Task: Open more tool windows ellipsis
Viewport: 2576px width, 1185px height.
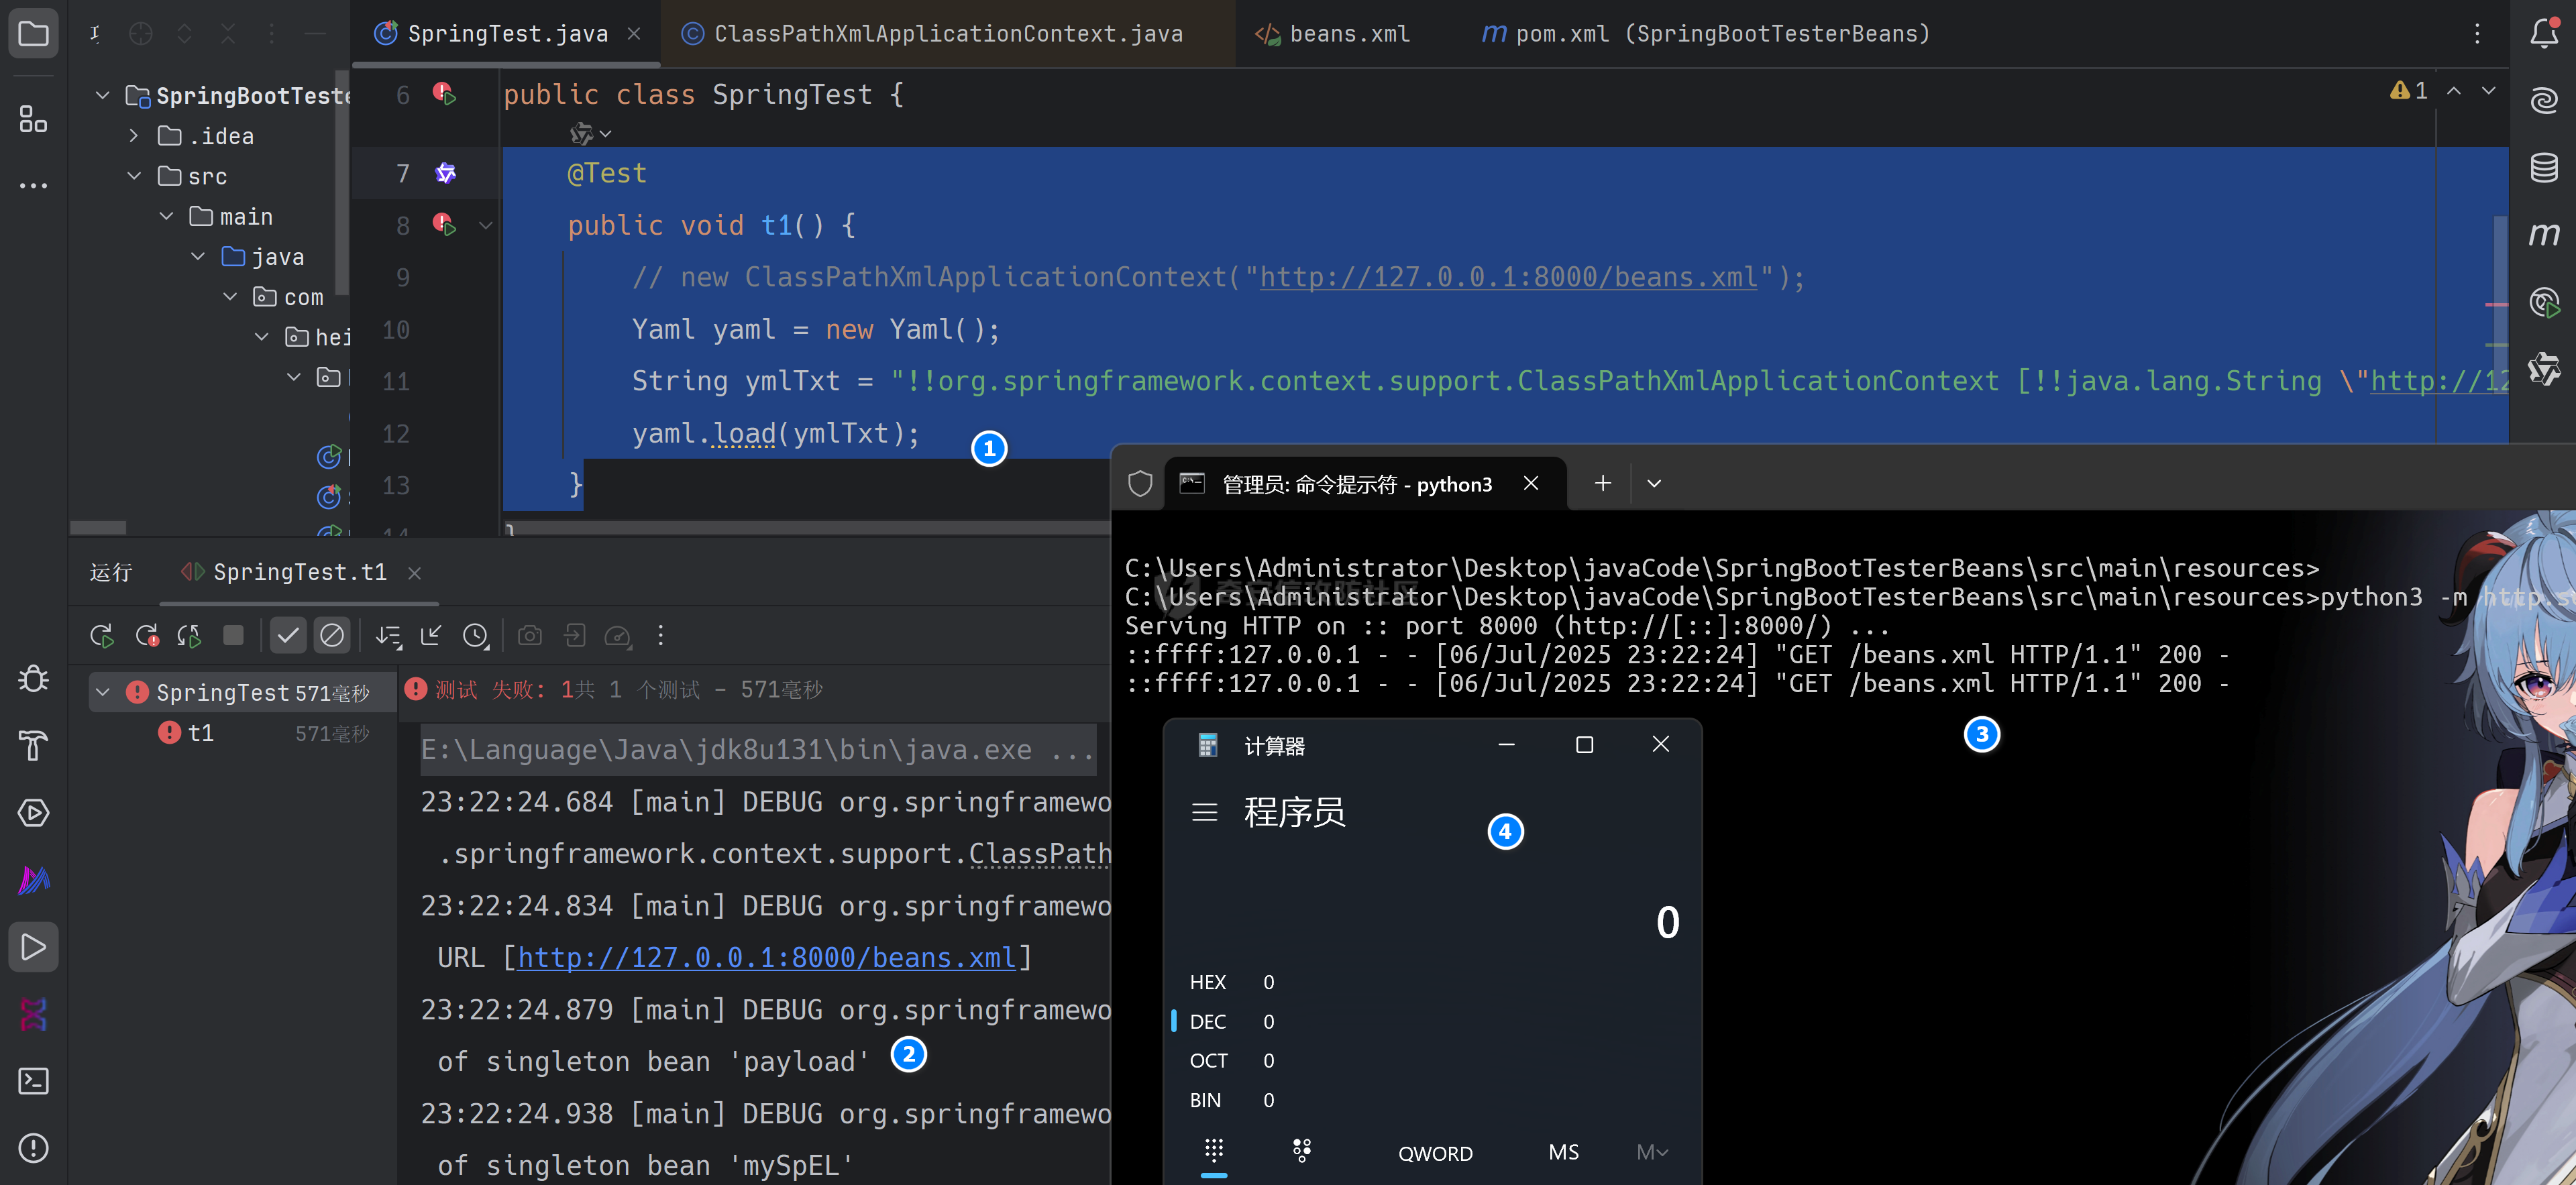Action: coord(33,185)
